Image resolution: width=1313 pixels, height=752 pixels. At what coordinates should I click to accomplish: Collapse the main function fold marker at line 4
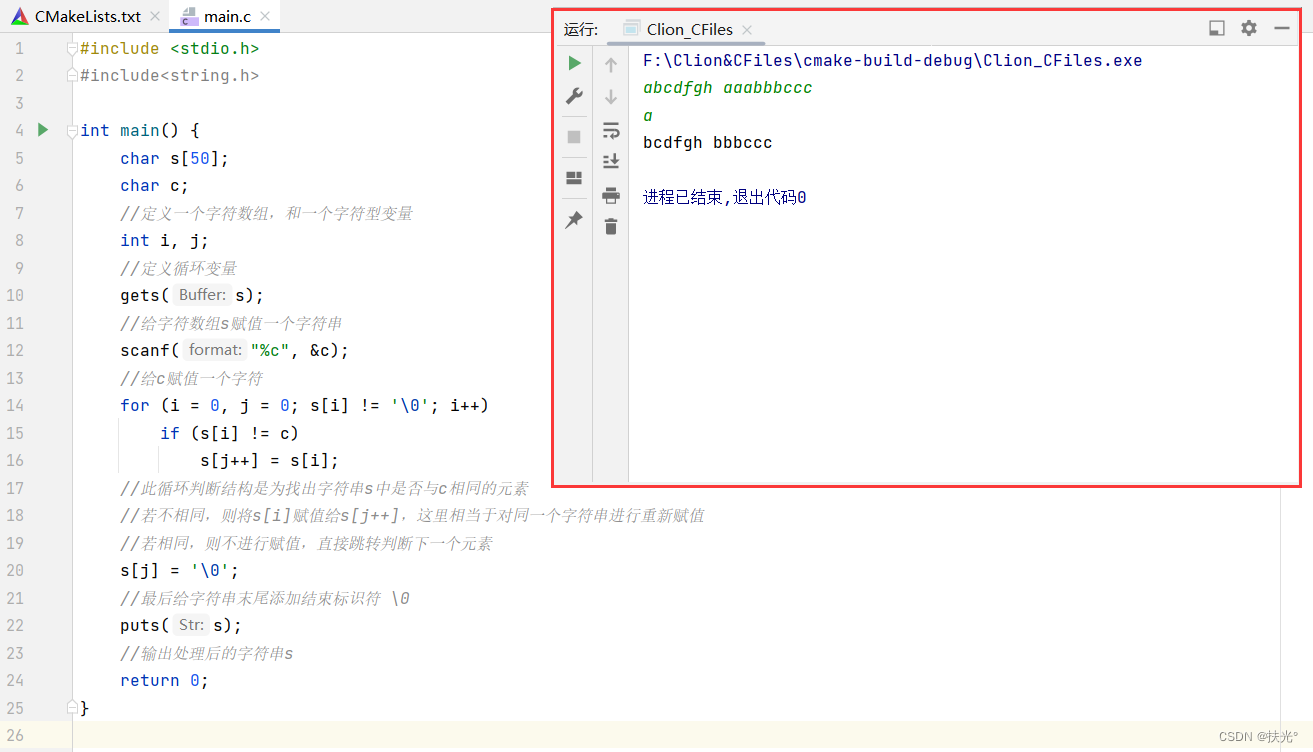point(71,130)
